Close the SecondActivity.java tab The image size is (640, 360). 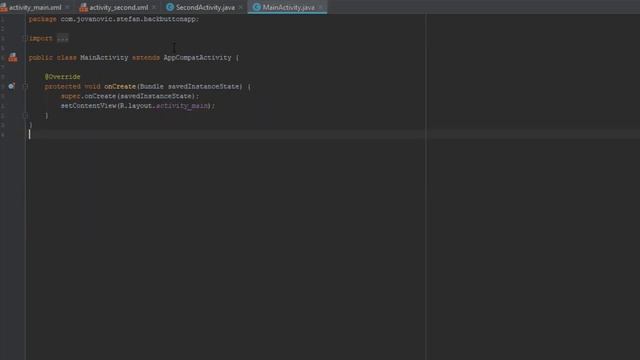click(240, 7)
